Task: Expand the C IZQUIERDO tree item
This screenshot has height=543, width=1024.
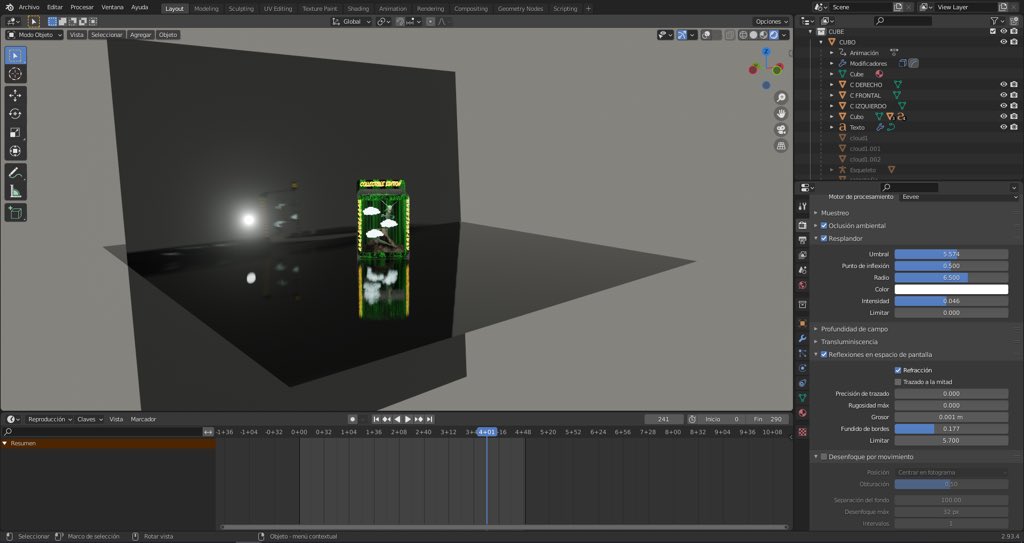Action: pyautogui.click(x=832, y=106)
